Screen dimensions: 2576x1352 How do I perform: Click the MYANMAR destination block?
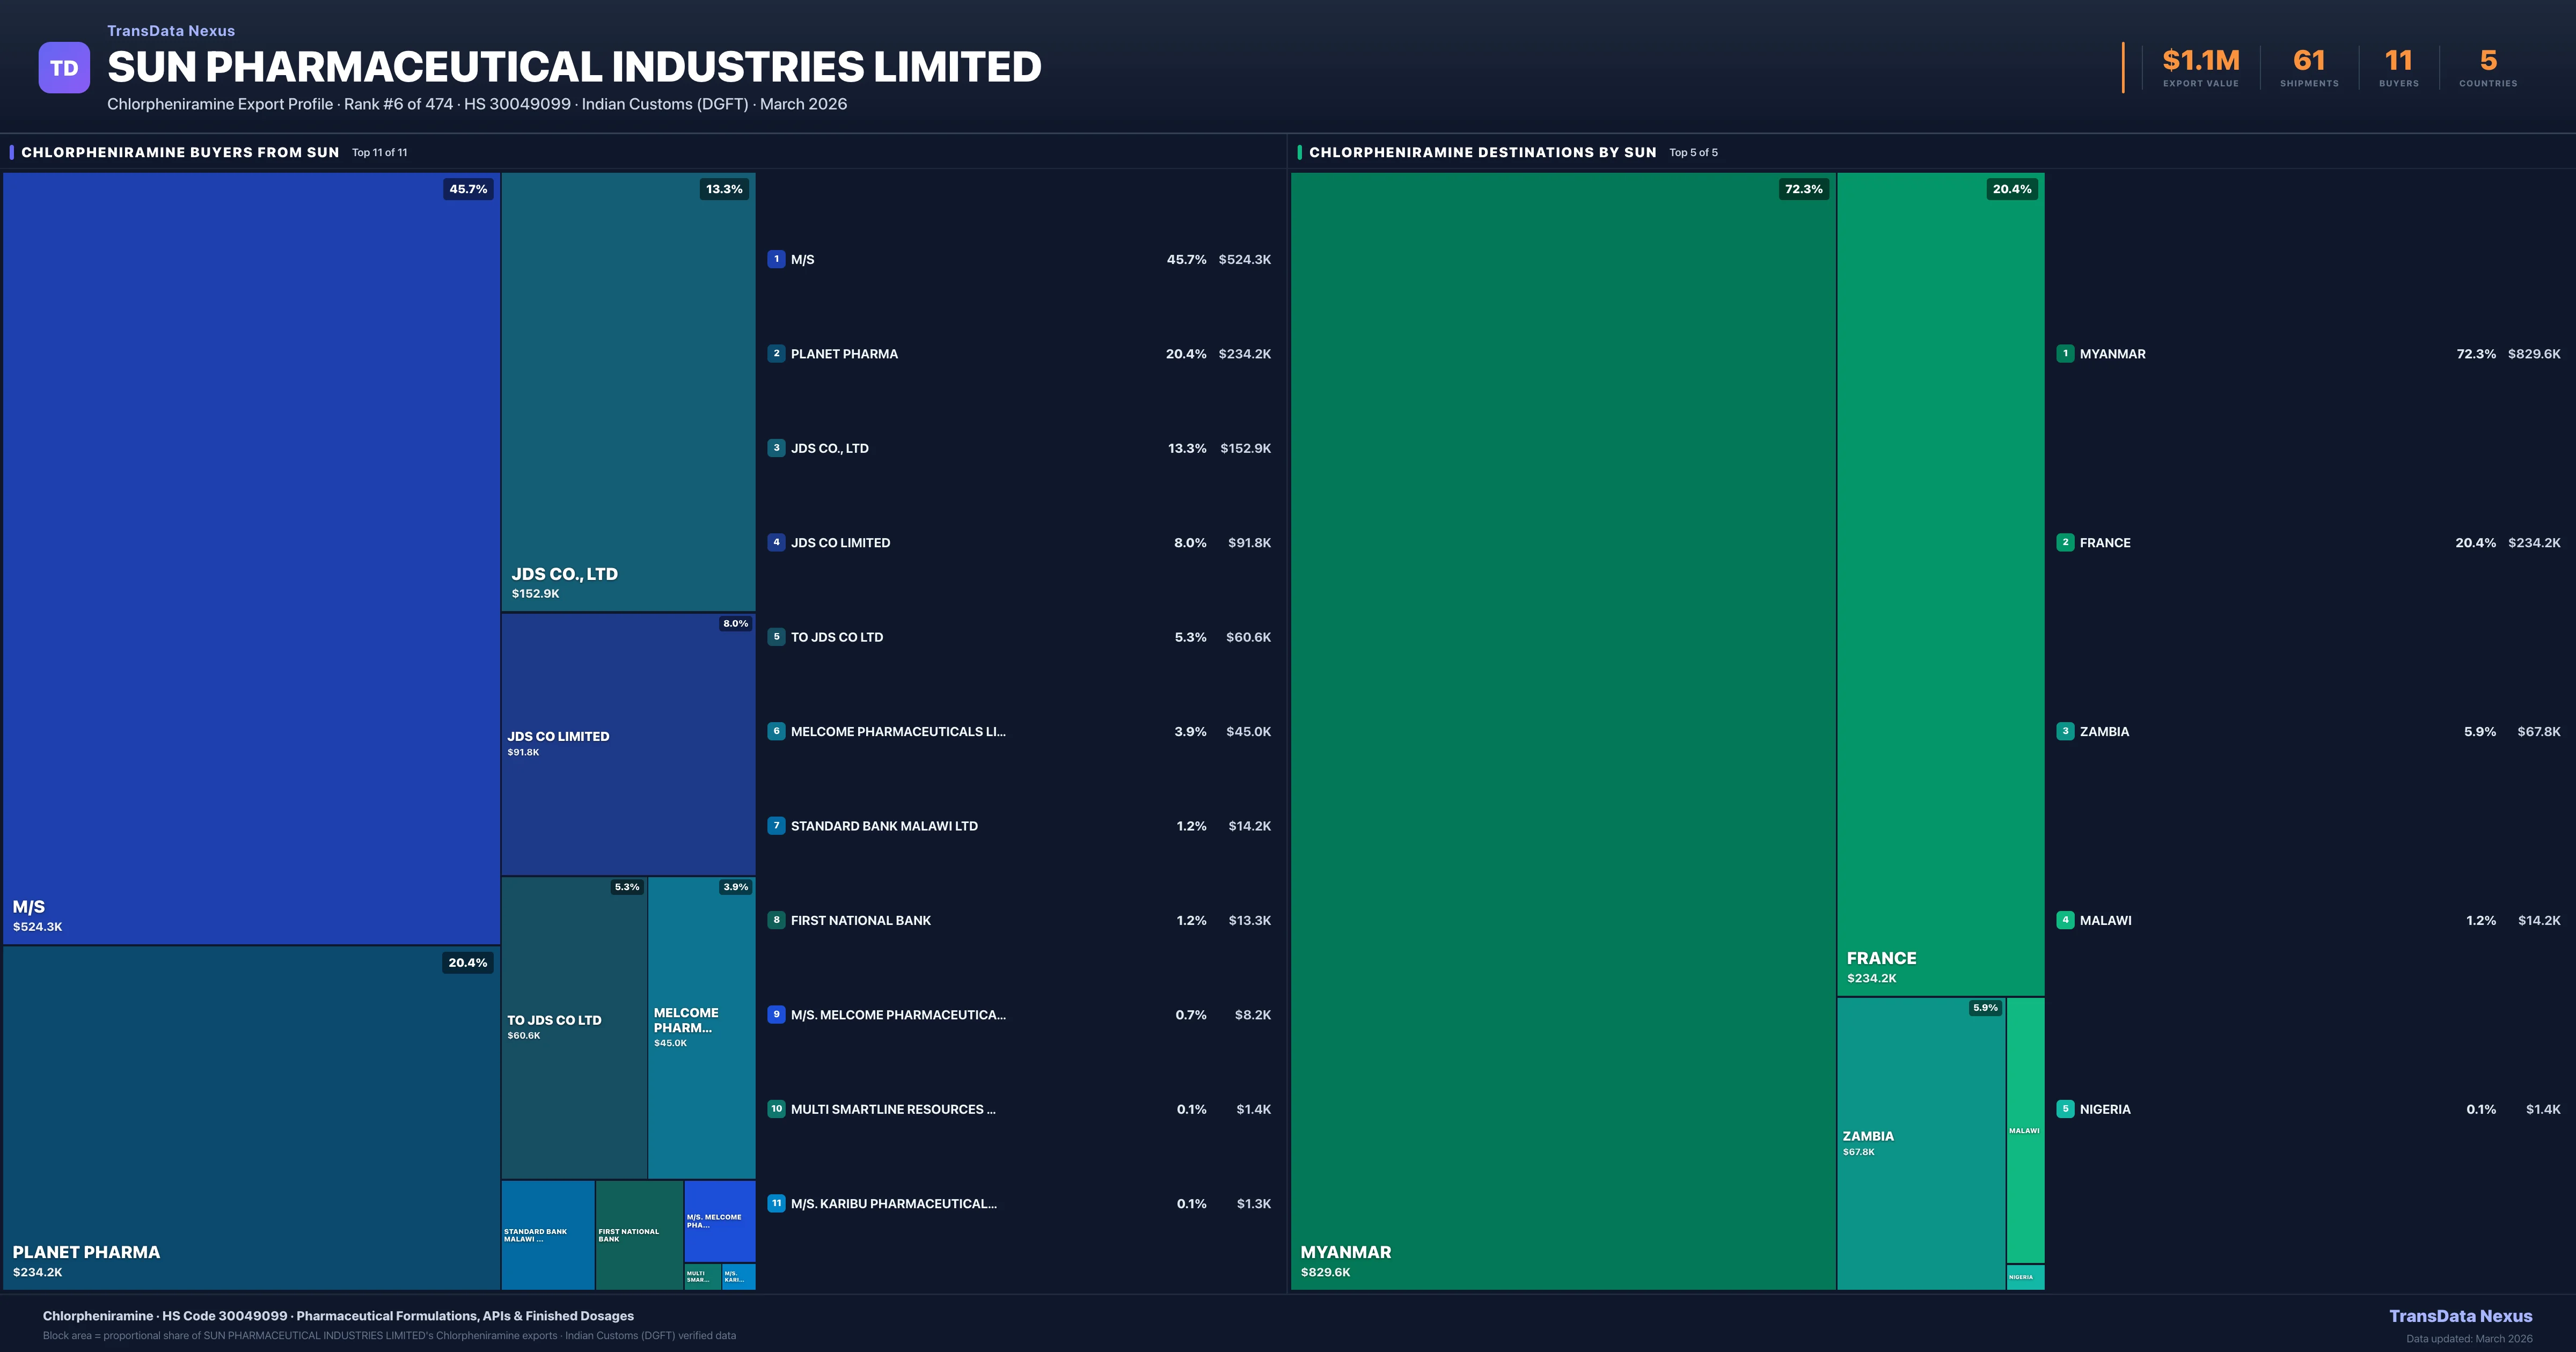(1563, 731)
